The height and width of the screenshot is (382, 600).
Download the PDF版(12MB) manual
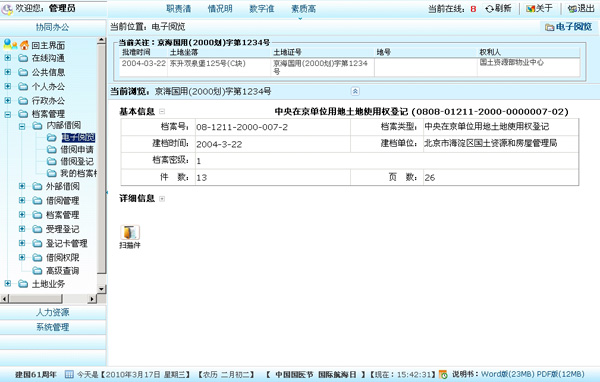[561, 374]
